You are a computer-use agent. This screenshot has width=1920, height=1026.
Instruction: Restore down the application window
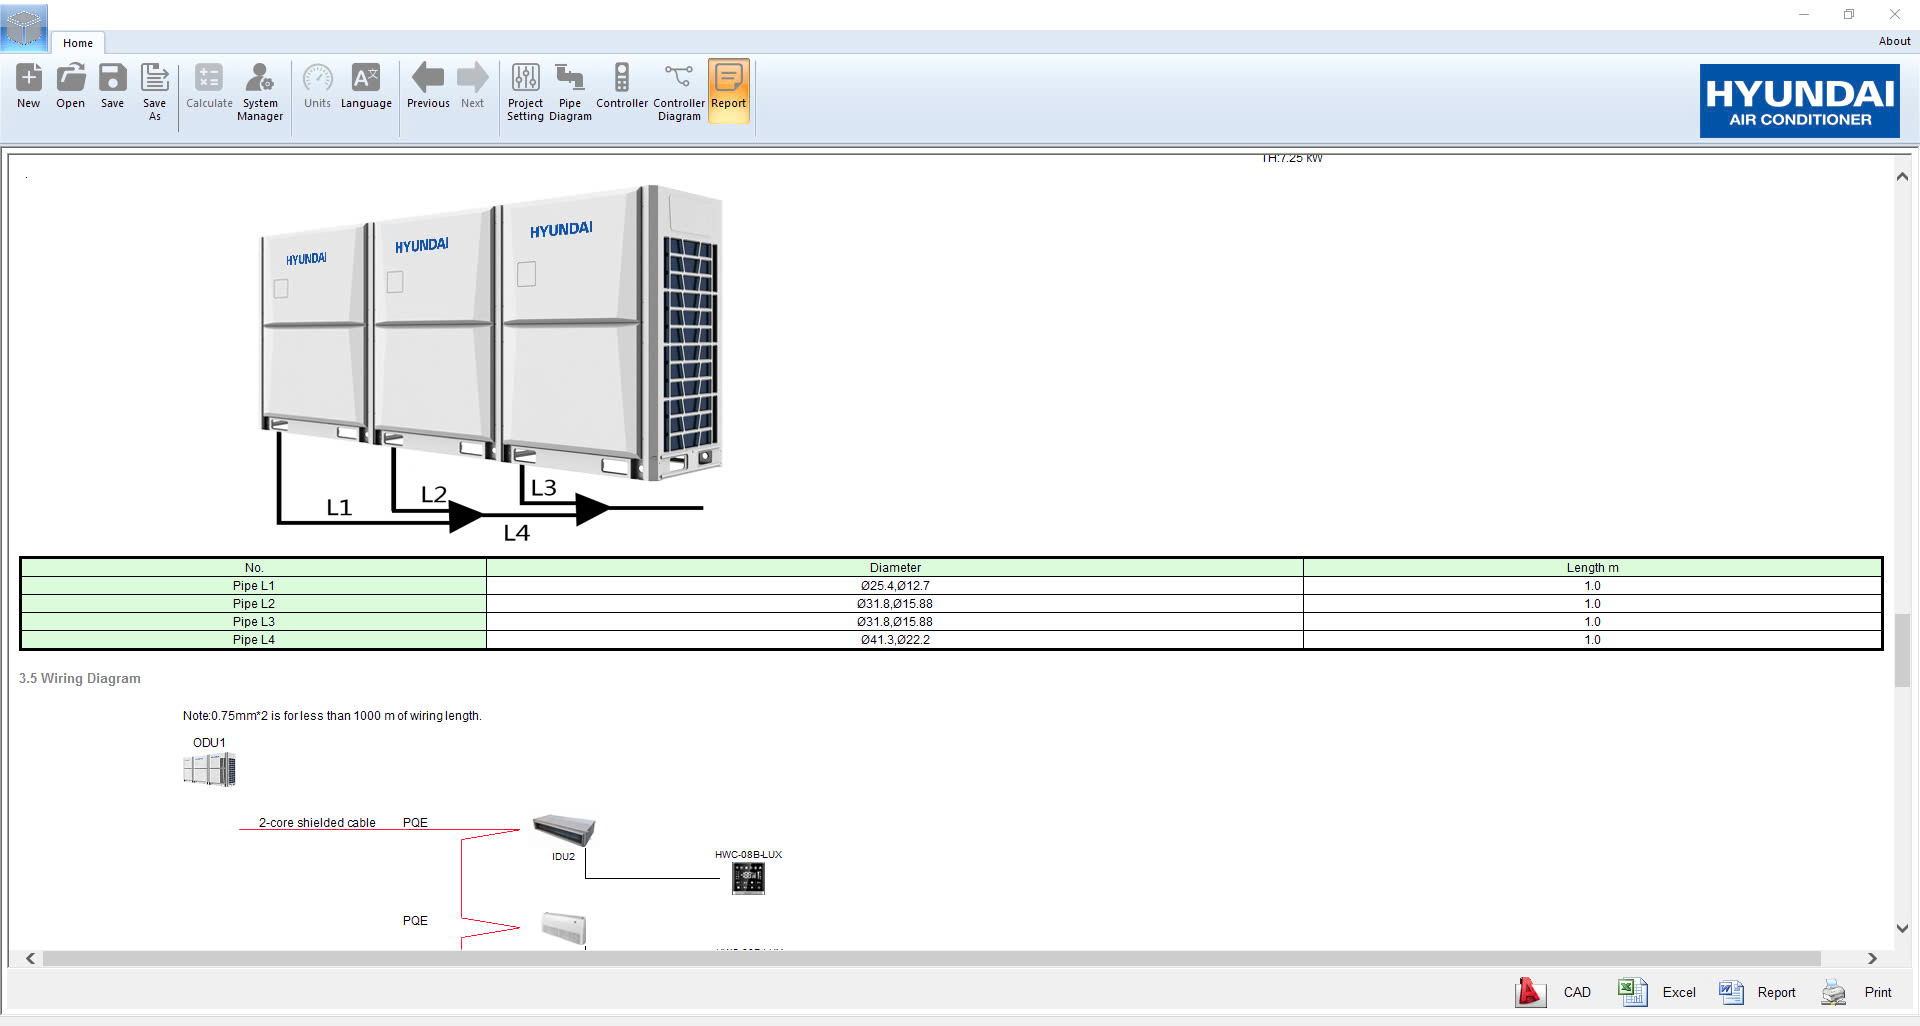[1849, 14]
